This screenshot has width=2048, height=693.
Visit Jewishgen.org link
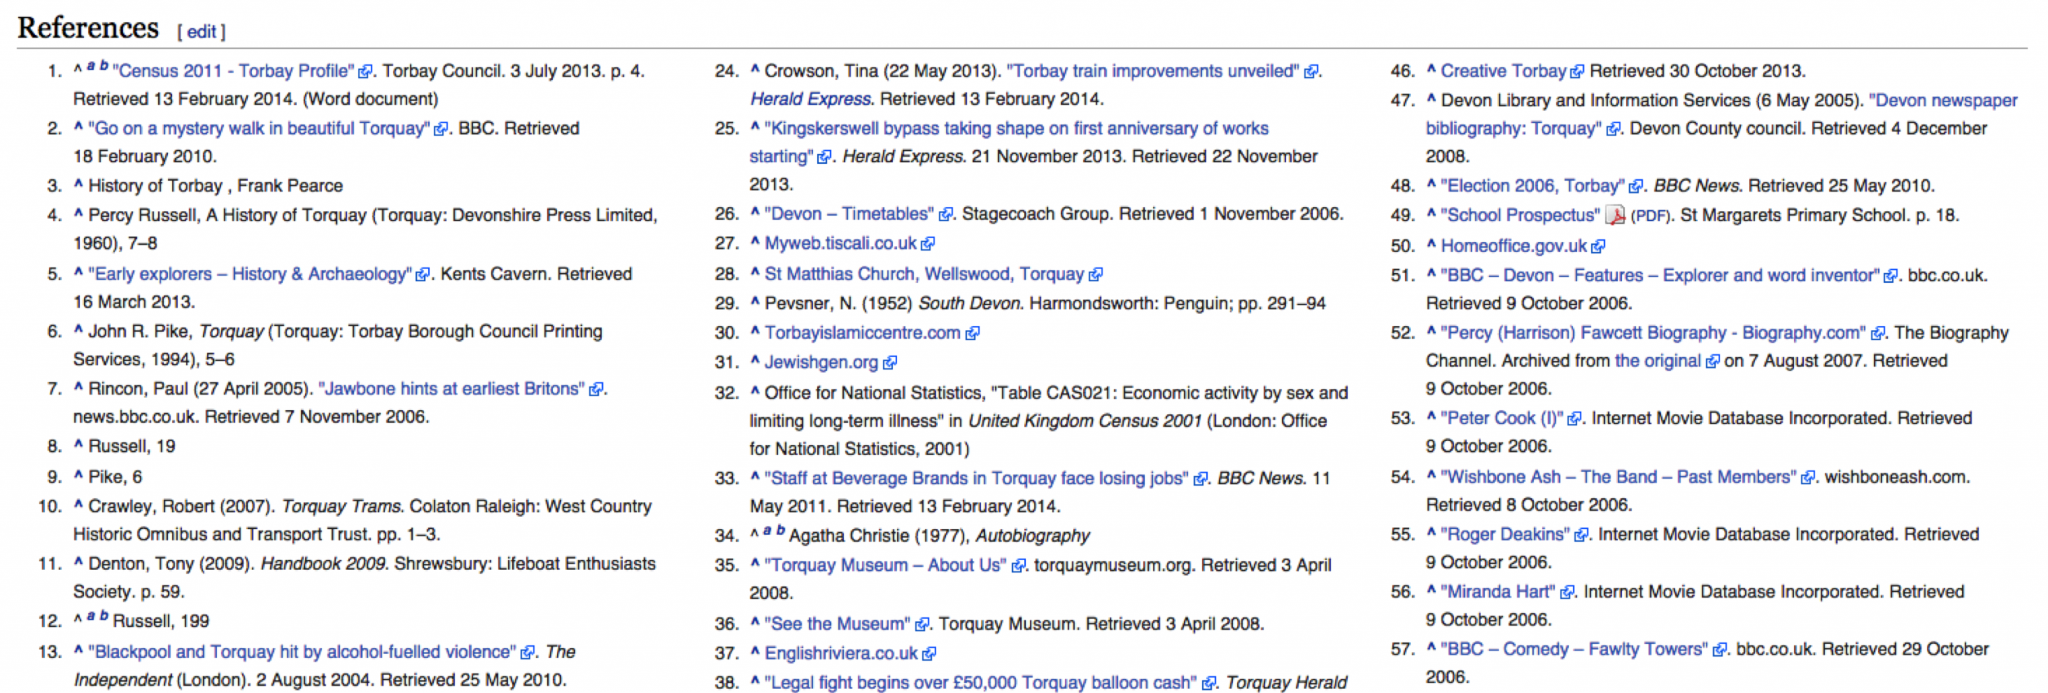click(821, 362)
